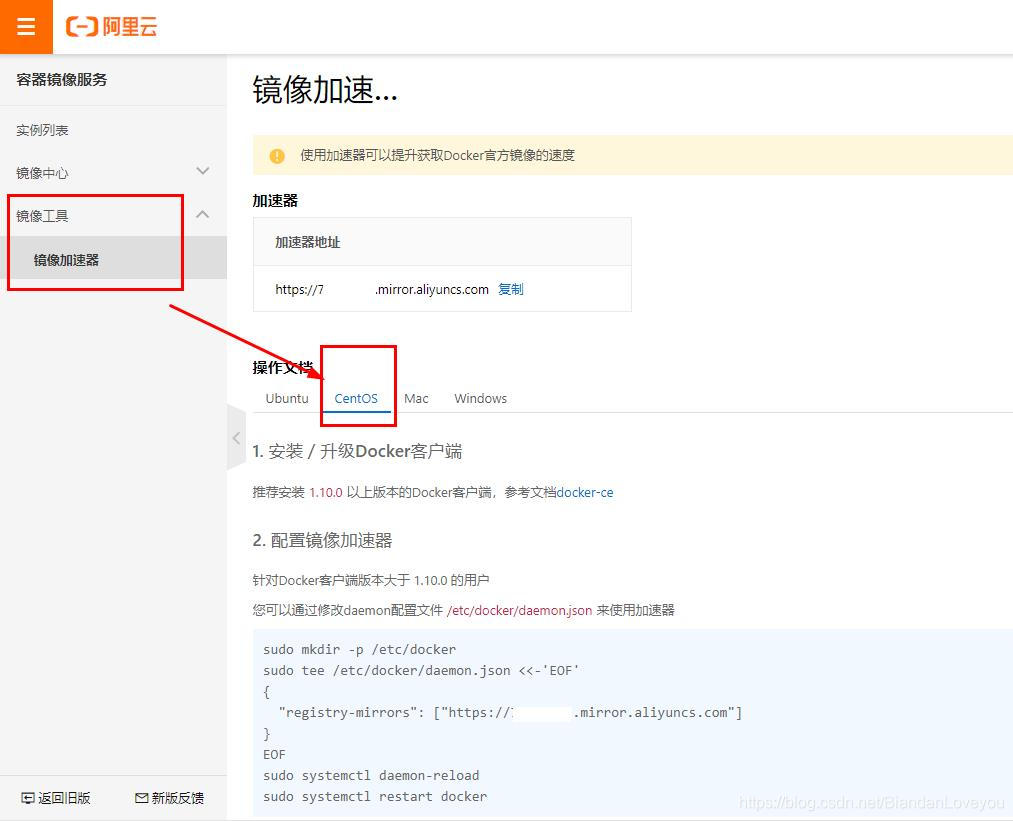This screenshot has height=821, width=1013.
Task: Click 返回旧版 at sidebar bottom
Action: point(56,798)
